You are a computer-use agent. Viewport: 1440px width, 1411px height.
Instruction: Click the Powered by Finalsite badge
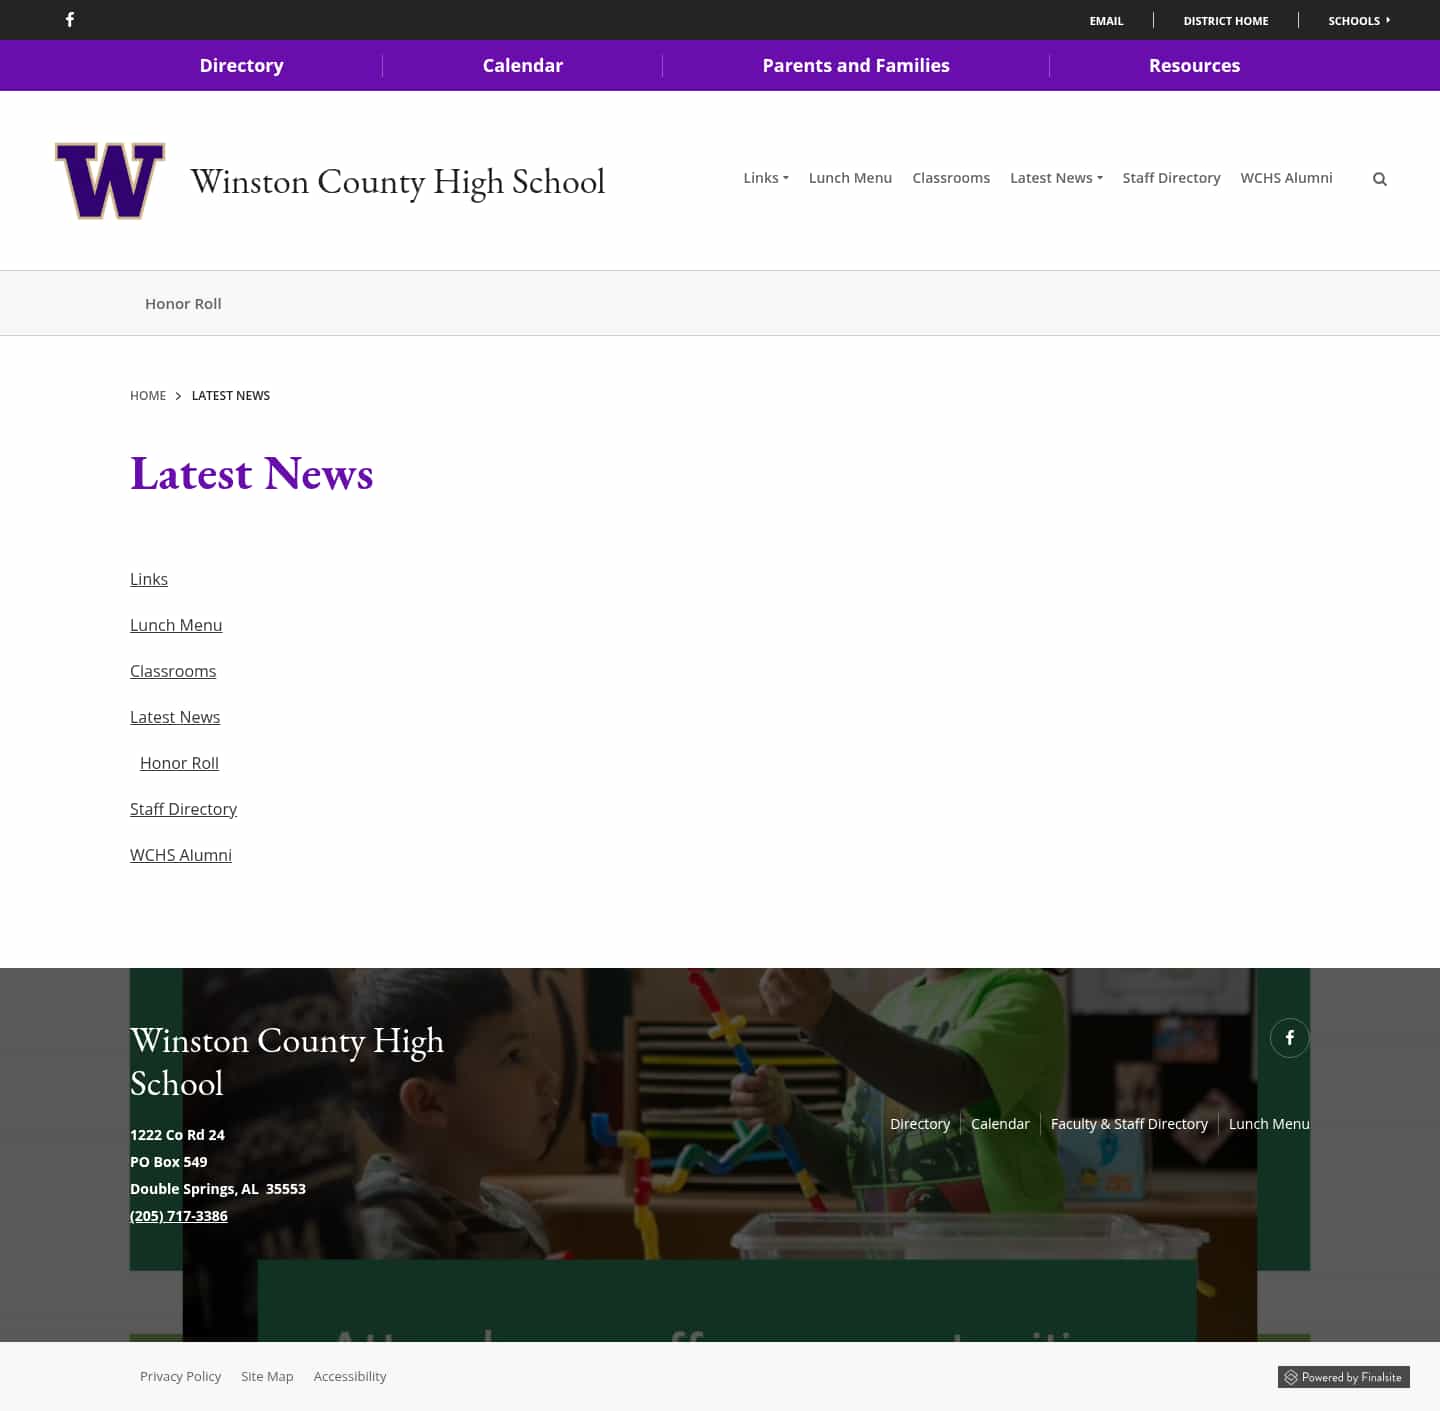[1343, 1377]
